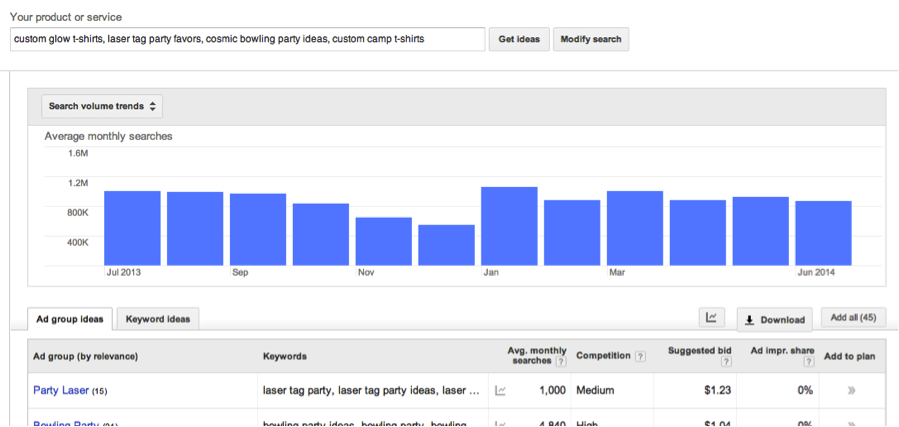This screenshot has height=427, width=899.
Task: Open the trend chart icon in Party Laser row
Action: tap(501, 390)
